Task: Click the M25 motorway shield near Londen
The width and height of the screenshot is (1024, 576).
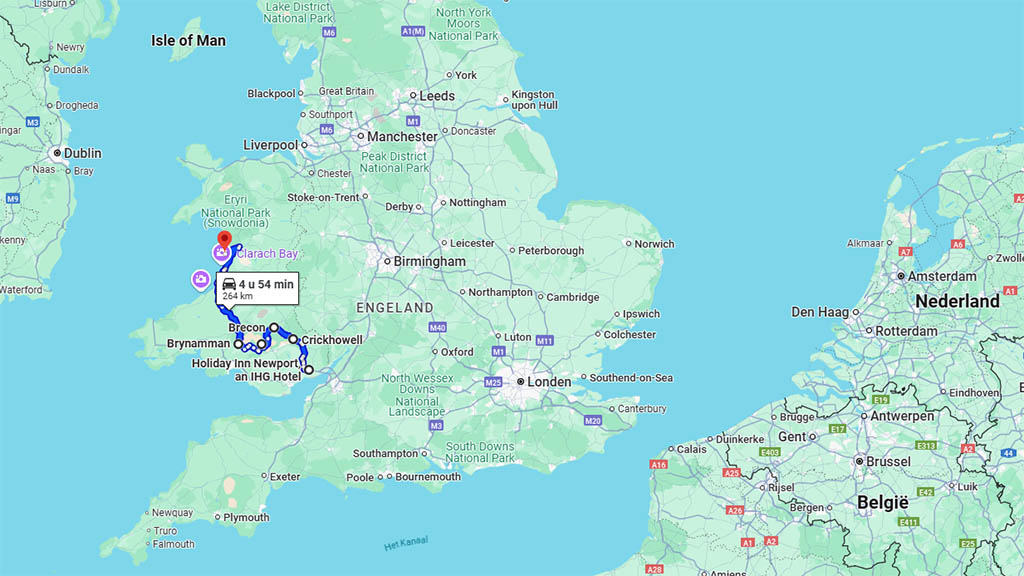Action: (493, 382)
